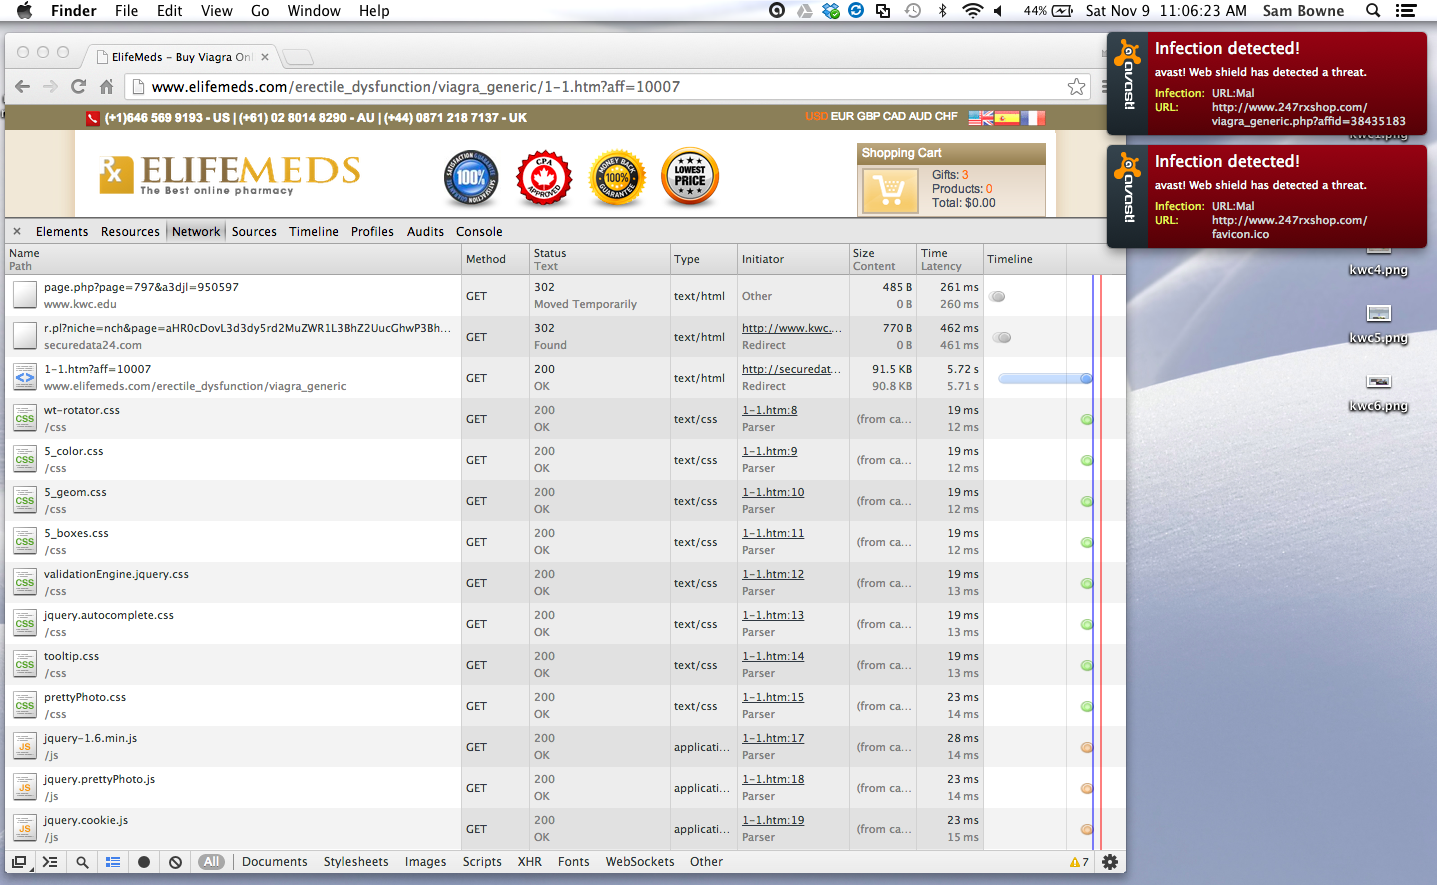Select the jquery.prettyPhoto.js request row
Viewport: 1437px width, 885px height.
[x=565, y=788]
